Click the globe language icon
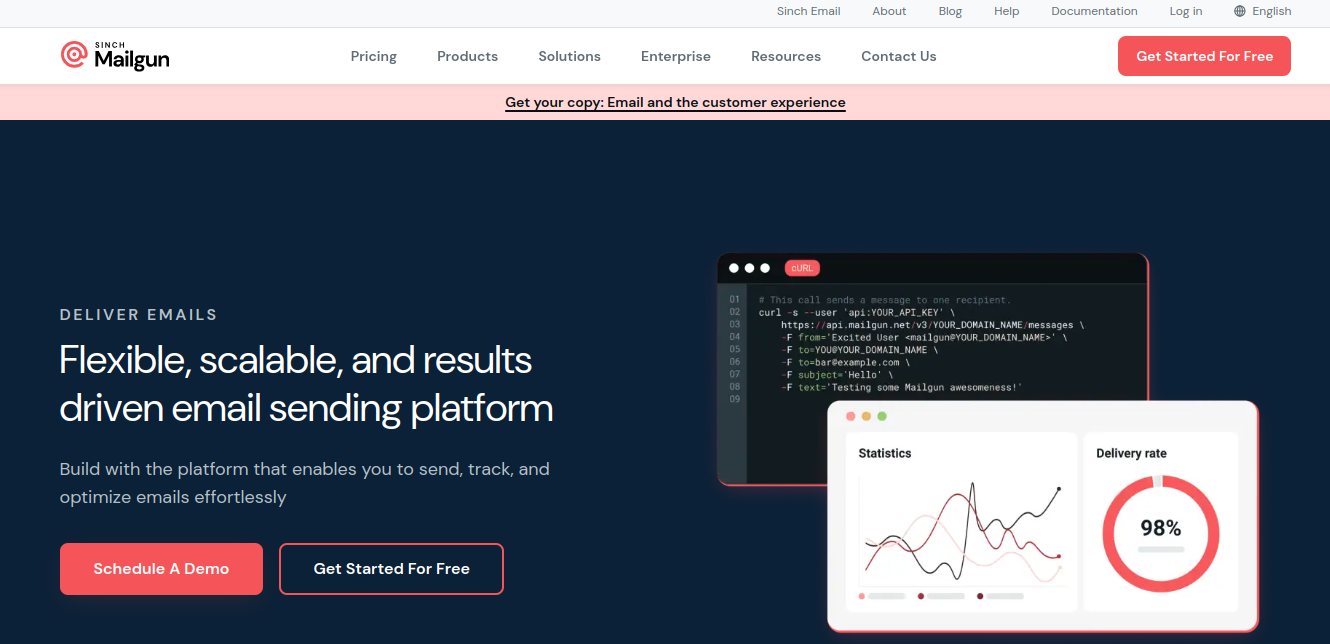Viewport: 1330px width, 644px height. click(1240, 11)
